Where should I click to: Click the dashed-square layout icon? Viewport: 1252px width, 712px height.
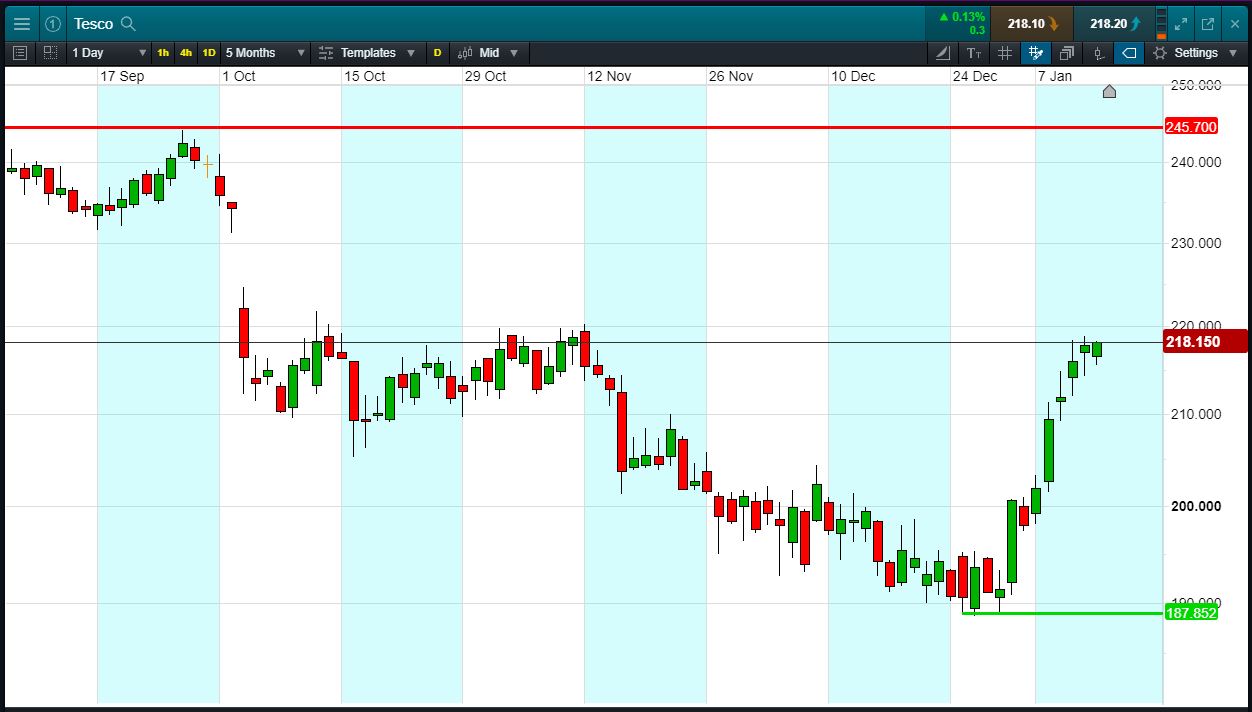[50, 52]
